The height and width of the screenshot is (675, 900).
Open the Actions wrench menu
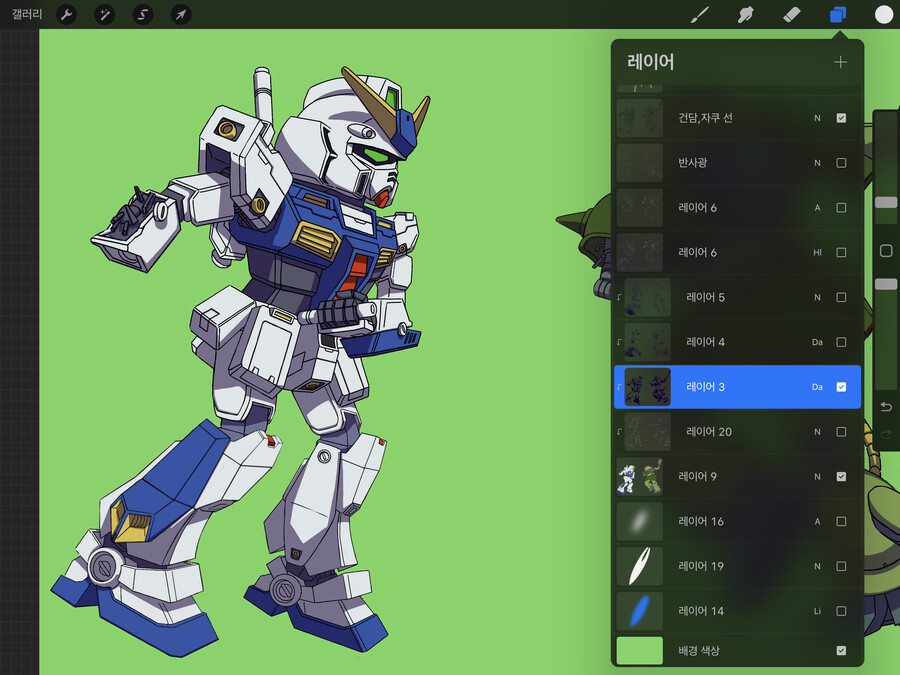[x=67, y=14]
